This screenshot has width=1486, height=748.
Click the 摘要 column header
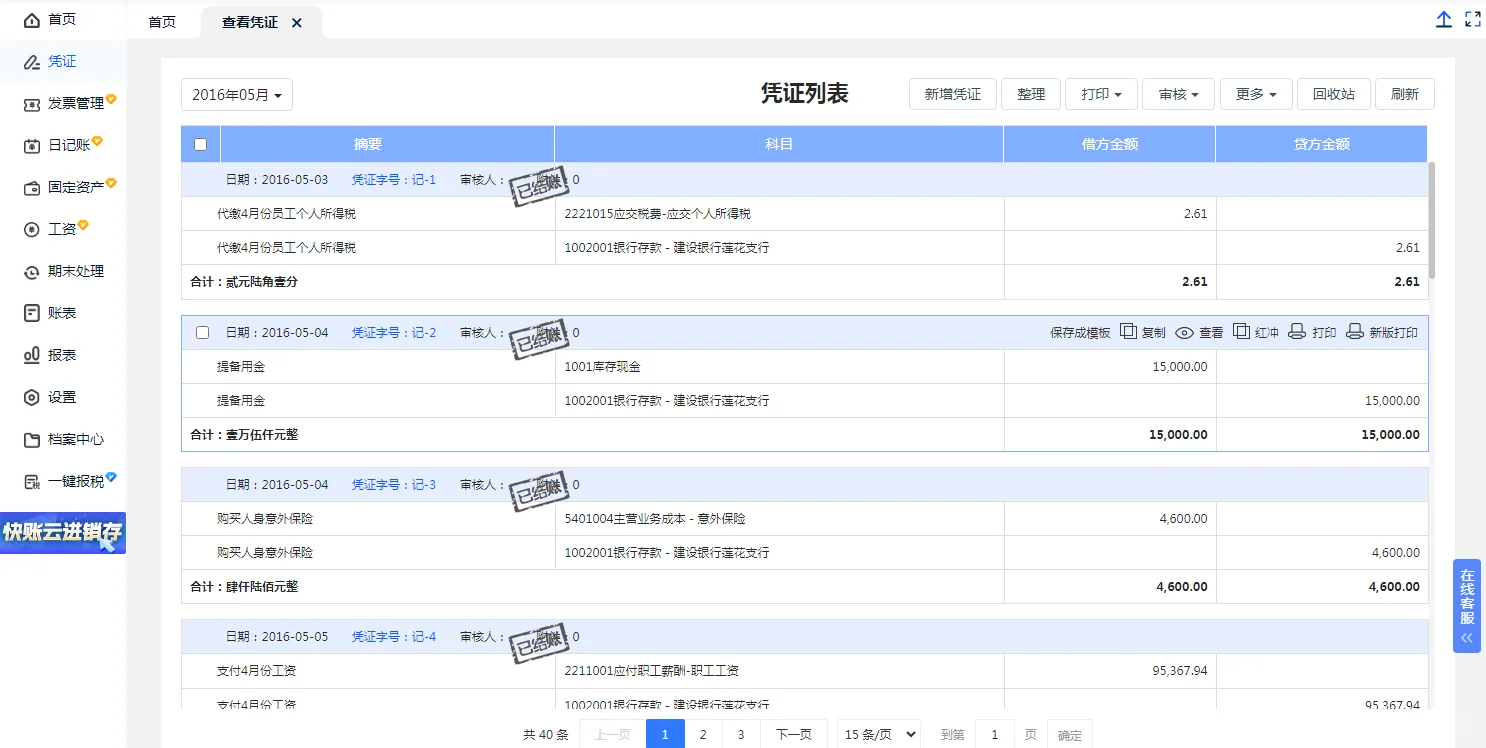pos(368,144)
